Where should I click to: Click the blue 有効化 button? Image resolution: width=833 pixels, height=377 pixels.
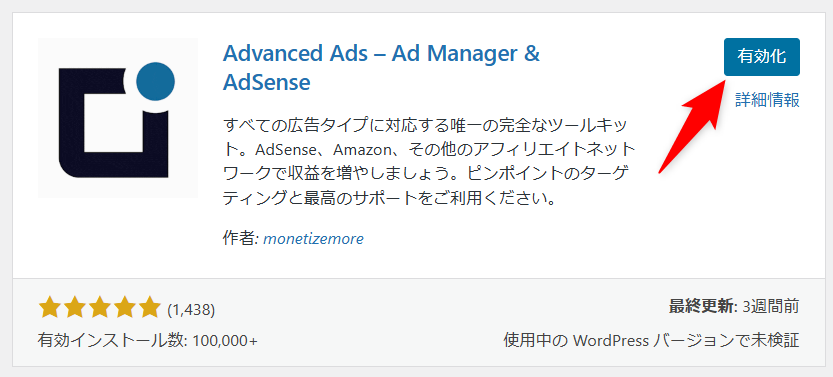click(762, 57)
